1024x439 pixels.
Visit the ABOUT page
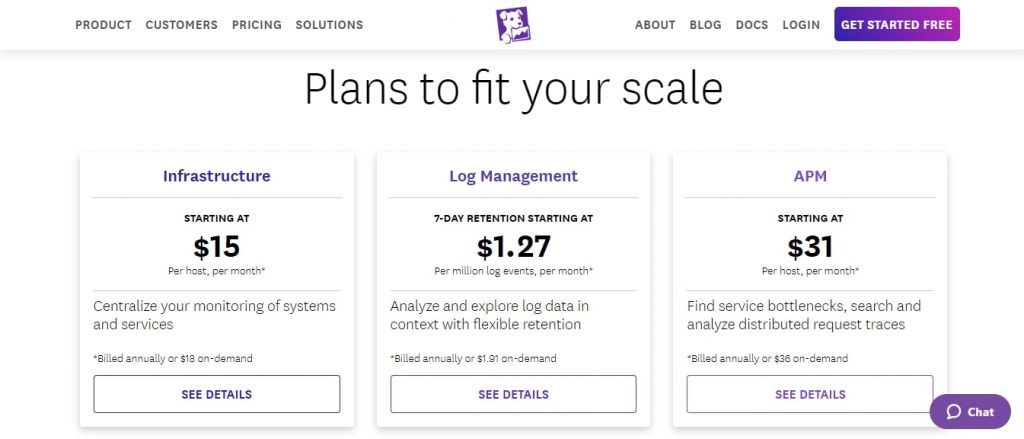point(655,25)
